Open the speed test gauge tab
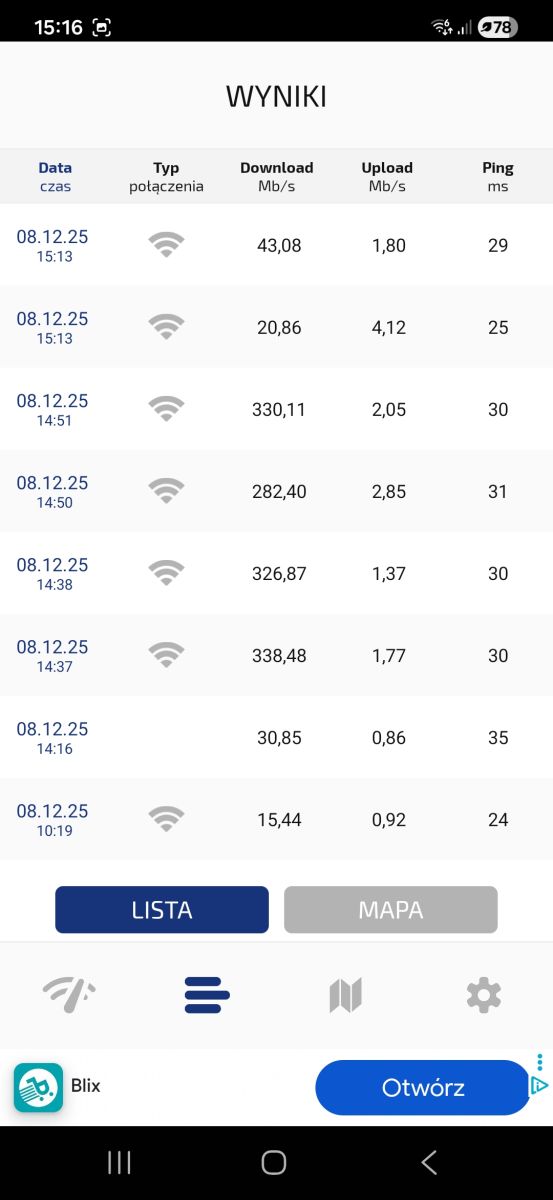 [69, 995]
